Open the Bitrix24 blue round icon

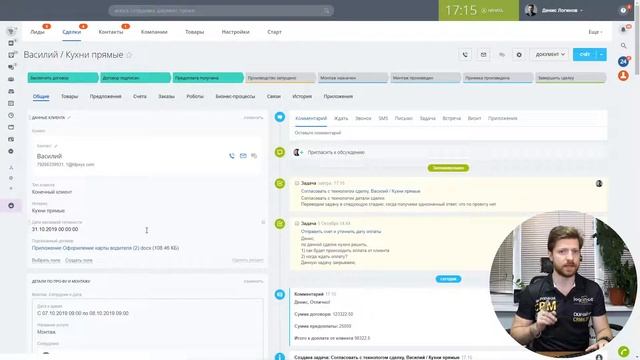point(623,62)
